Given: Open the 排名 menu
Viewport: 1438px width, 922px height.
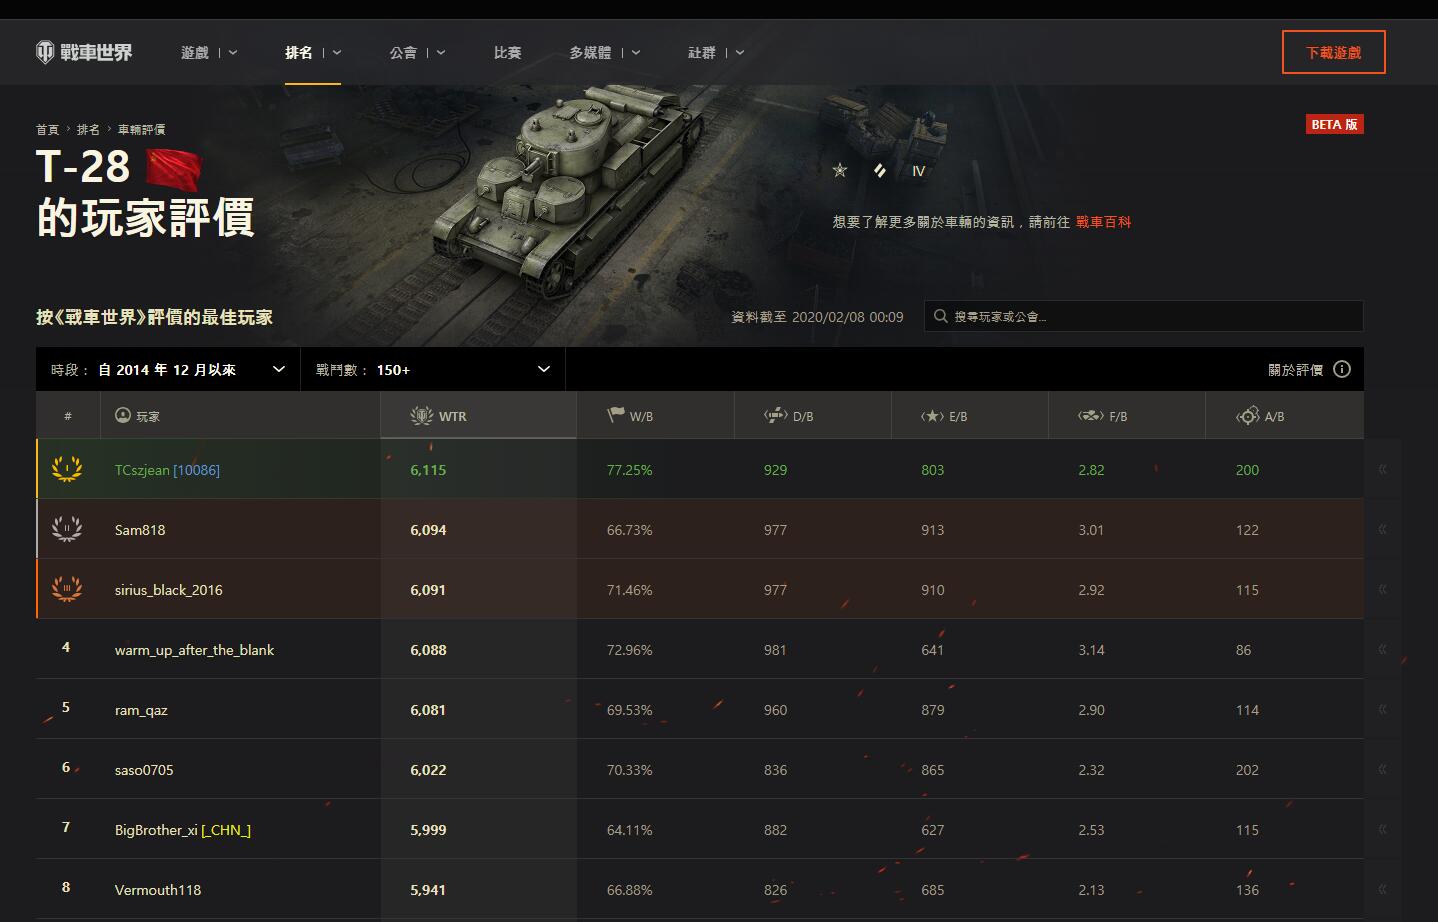Looking at the screenshot, I should pyautogui.click(x=313, y=52).
